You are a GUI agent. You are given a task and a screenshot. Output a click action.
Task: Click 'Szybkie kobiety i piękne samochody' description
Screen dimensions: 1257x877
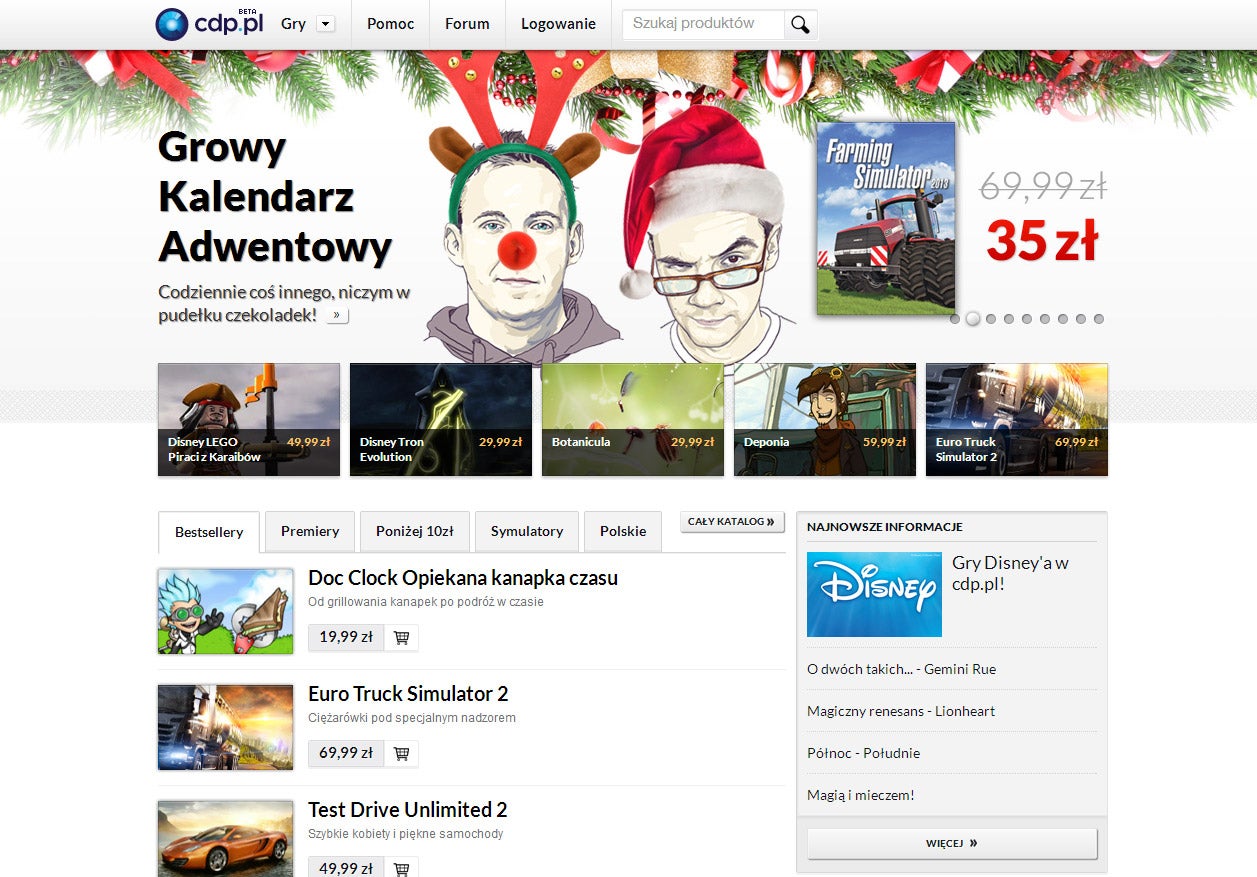(406, 834)
